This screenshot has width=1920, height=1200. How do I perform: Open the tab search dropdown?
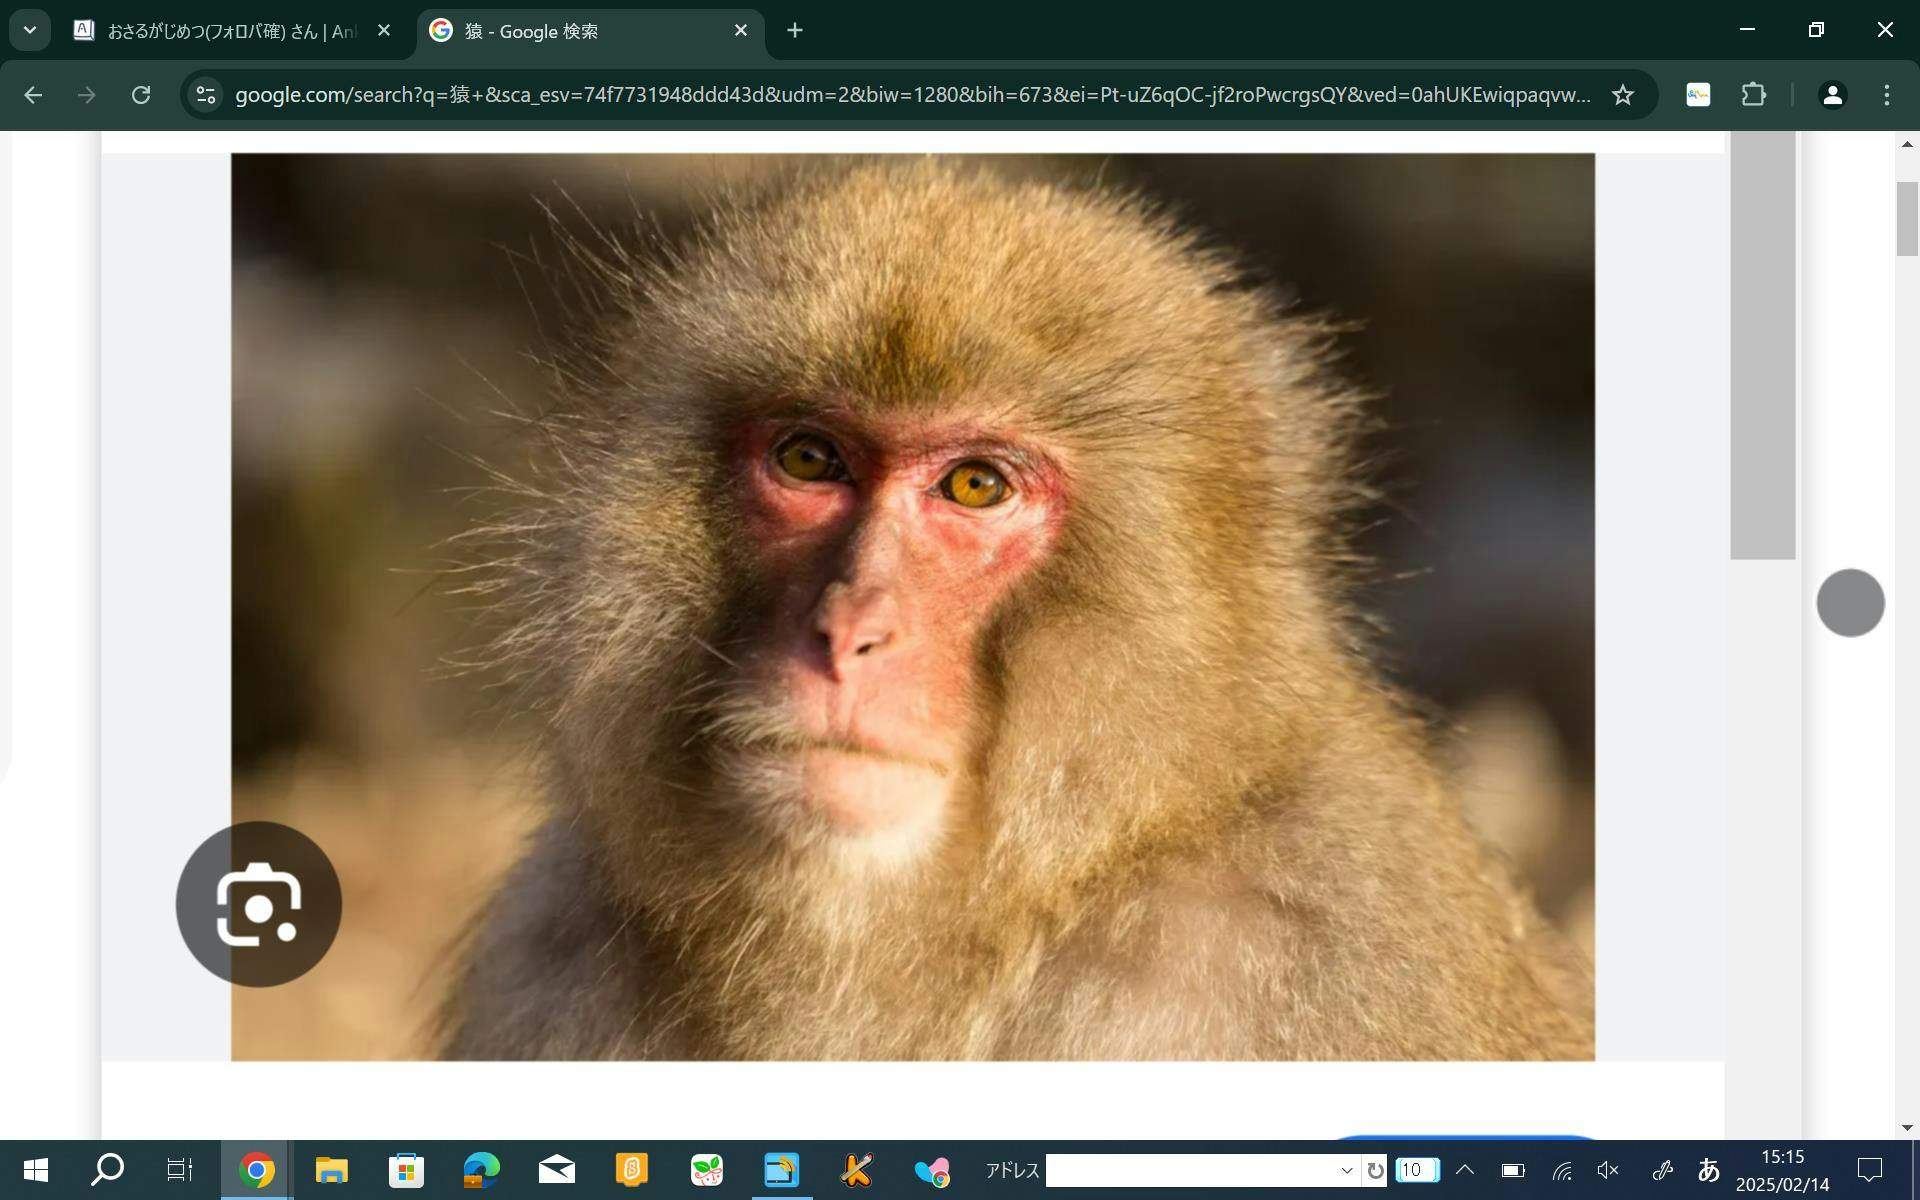(30, 30)
